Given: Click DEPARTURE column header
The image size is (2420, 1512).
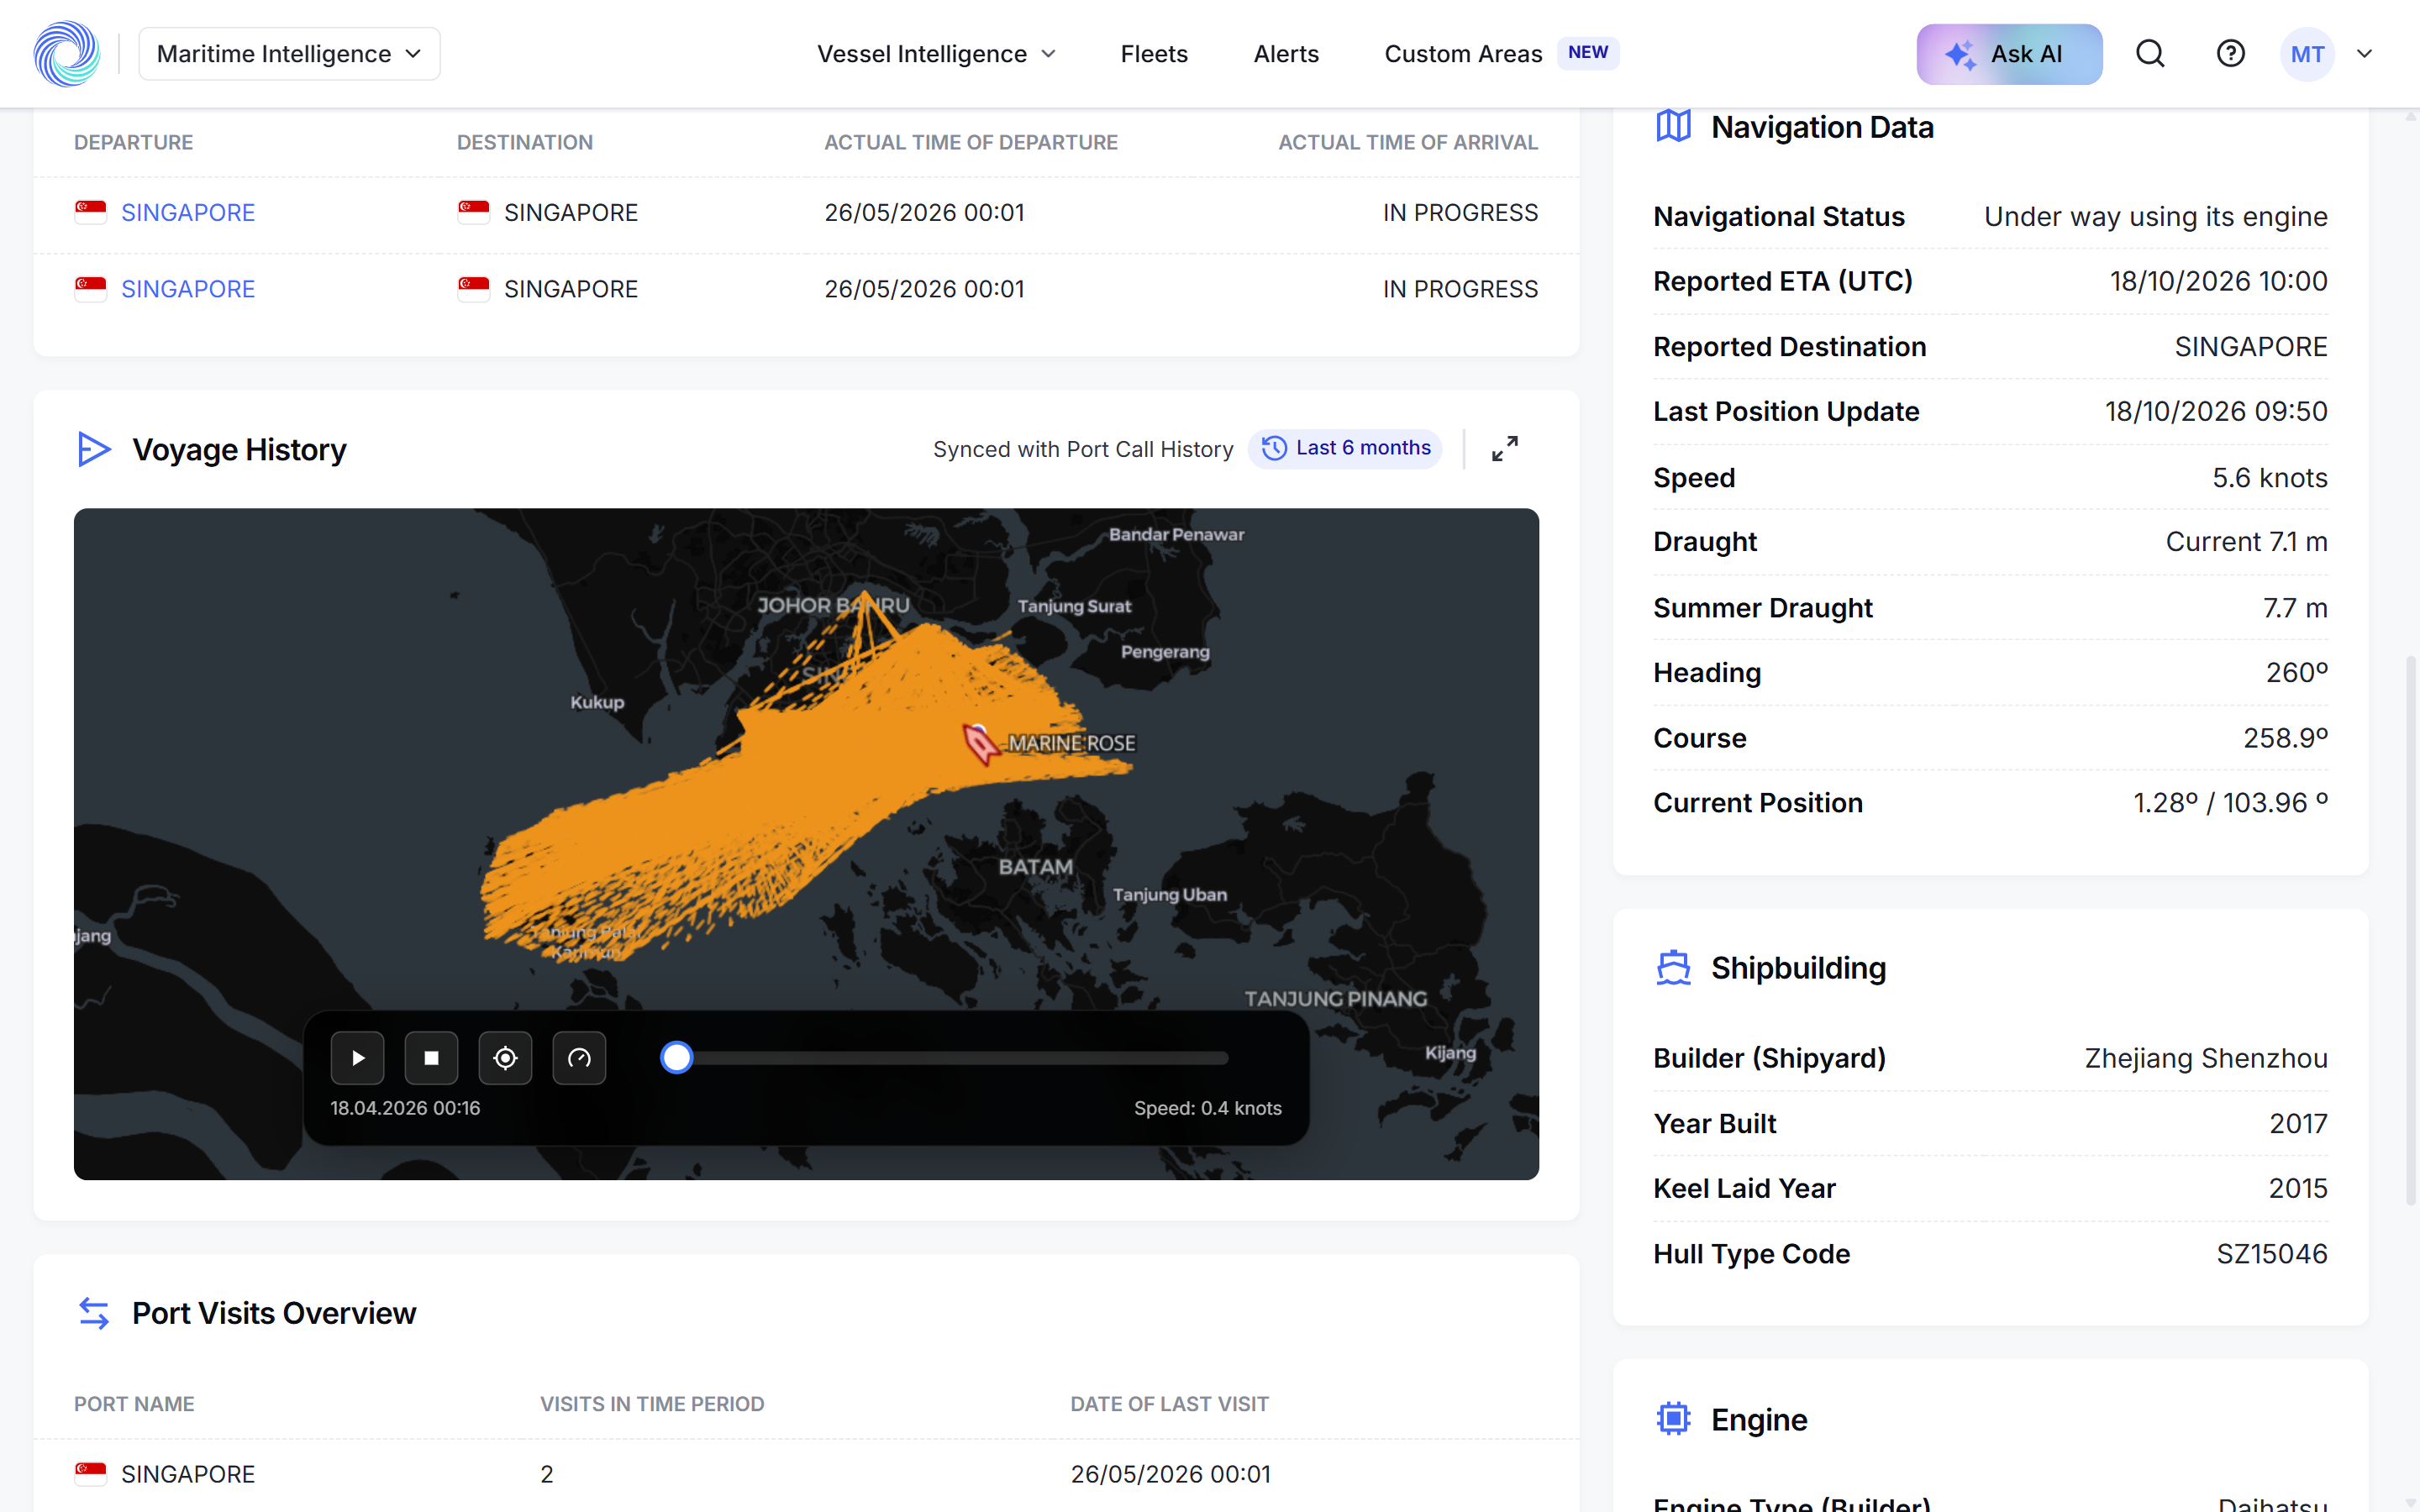Looking at the screenshot, I should click(134, 143).
